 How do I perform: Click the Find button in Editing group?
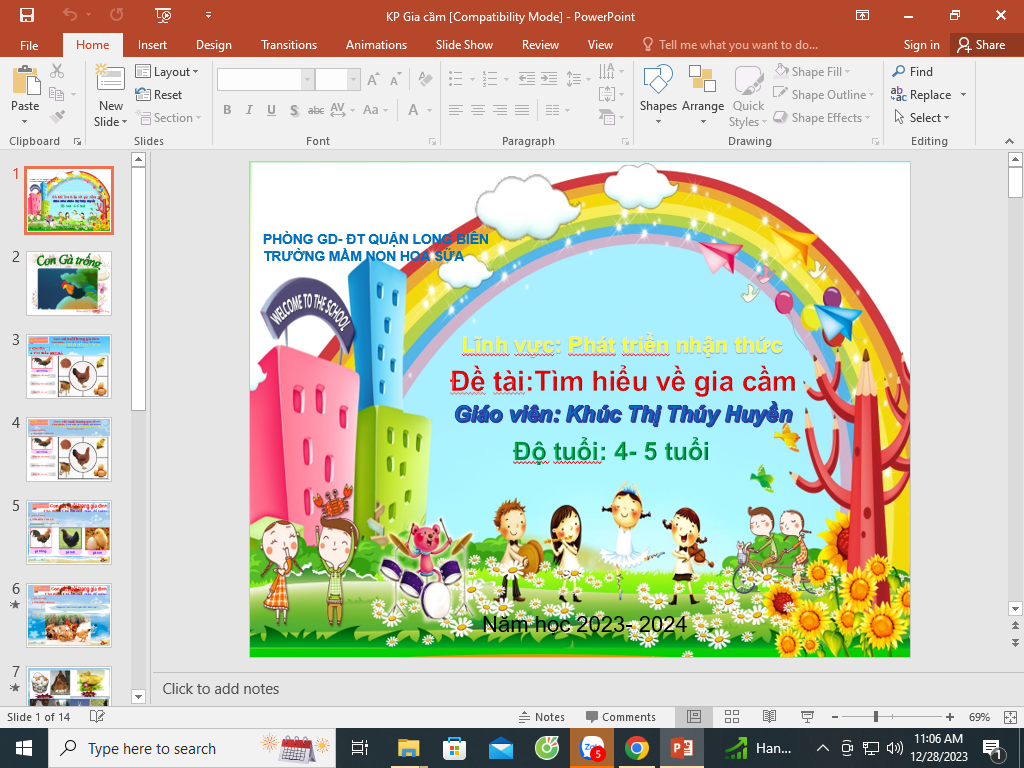tap(912, 72)
